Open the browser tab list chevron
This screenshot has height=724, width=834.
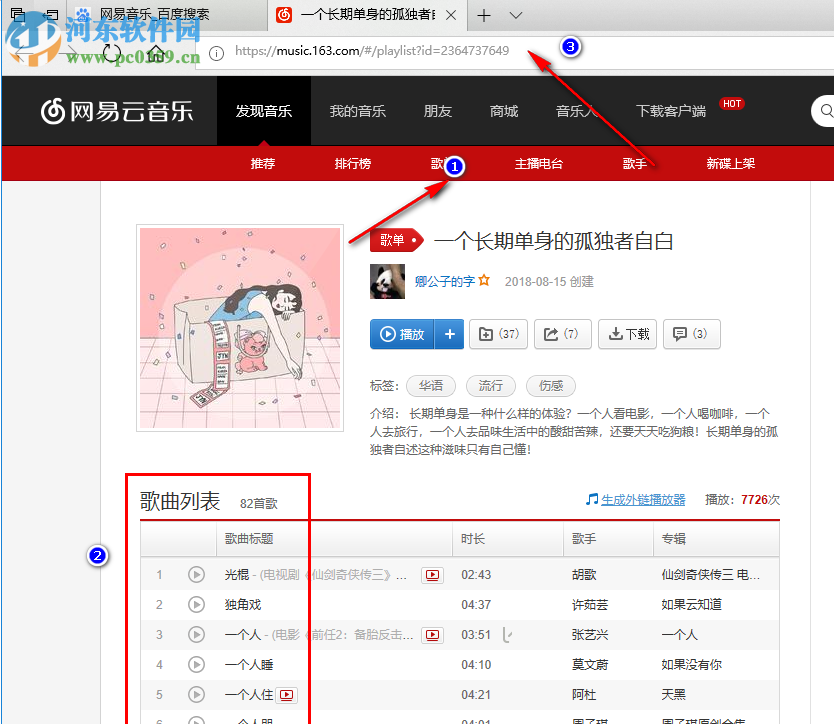click(x=514, y=16)
